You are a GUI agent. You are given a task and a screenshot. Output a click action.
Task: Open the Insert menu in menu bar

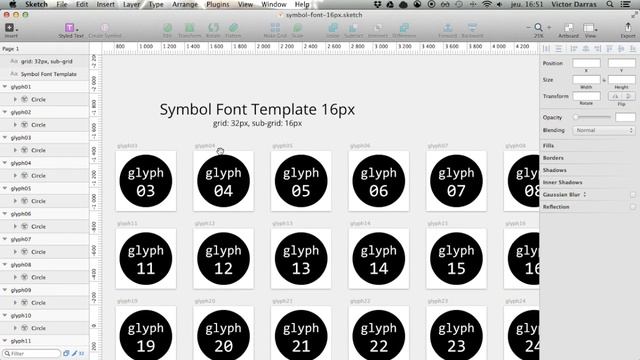105,4
